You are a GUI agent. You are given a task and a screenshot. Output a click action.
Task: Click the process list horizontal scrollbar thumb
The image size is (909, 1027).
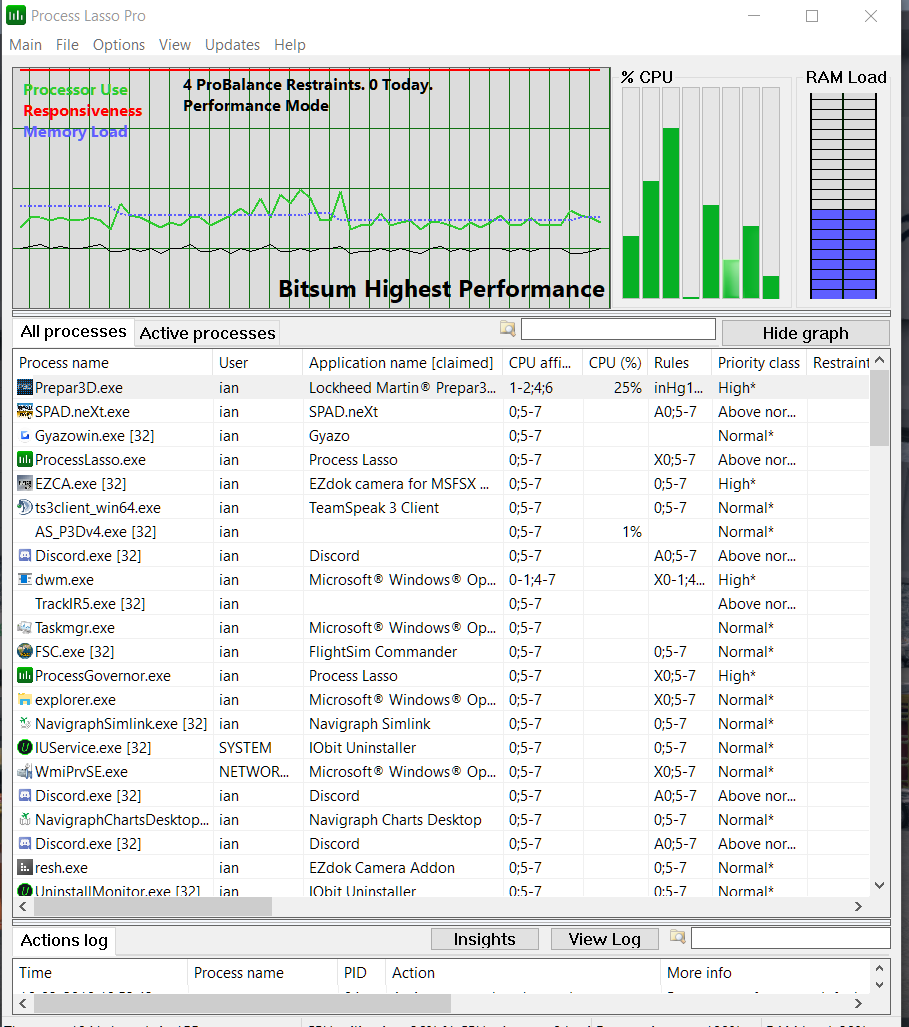[153, 906]
